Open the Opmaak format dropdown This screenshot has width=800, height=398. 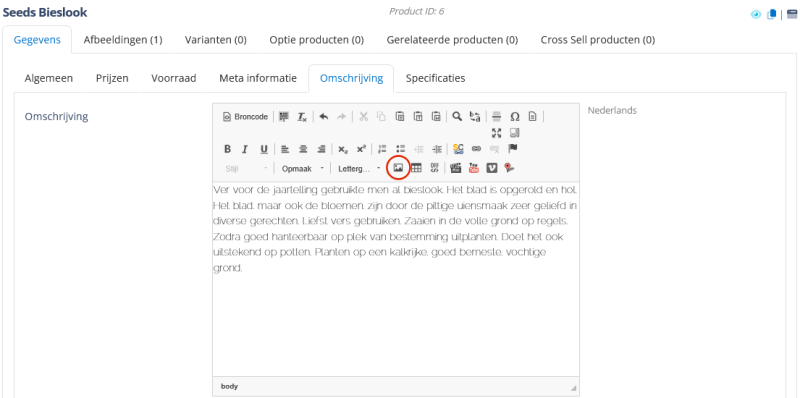tap(303, 168)
